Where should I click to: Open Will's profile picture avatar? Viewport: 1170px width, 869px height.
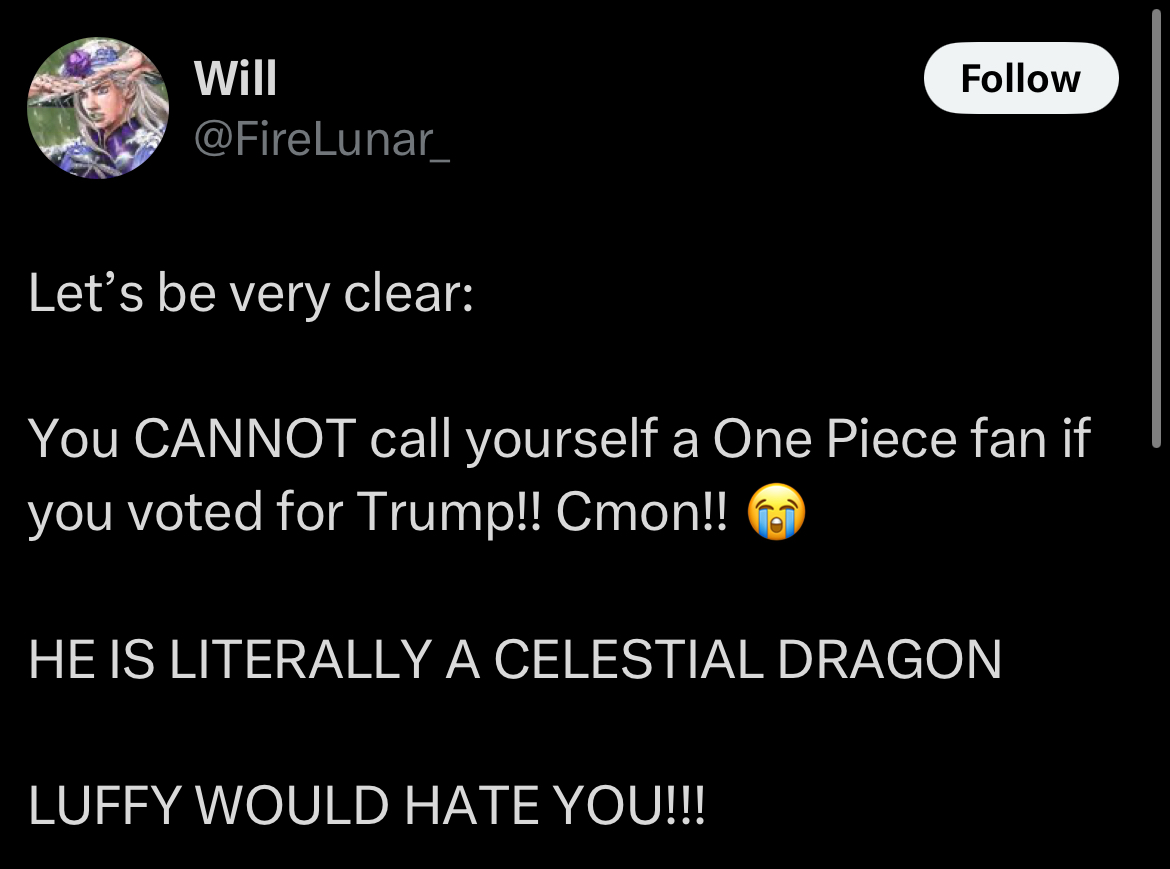tap(98, 108)
